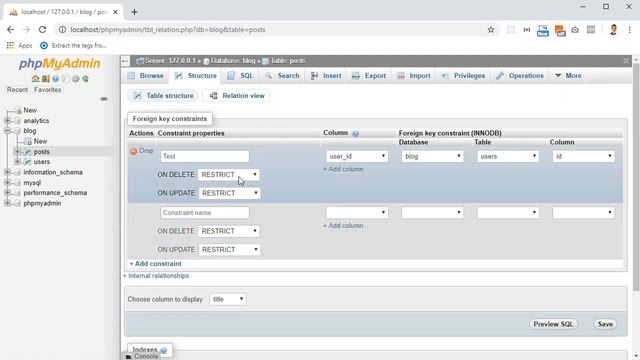Image resolution: width=640 pixels, height=360 pixels.
Task: Click the blue printer extension icon
Action: tap(543, 30)
